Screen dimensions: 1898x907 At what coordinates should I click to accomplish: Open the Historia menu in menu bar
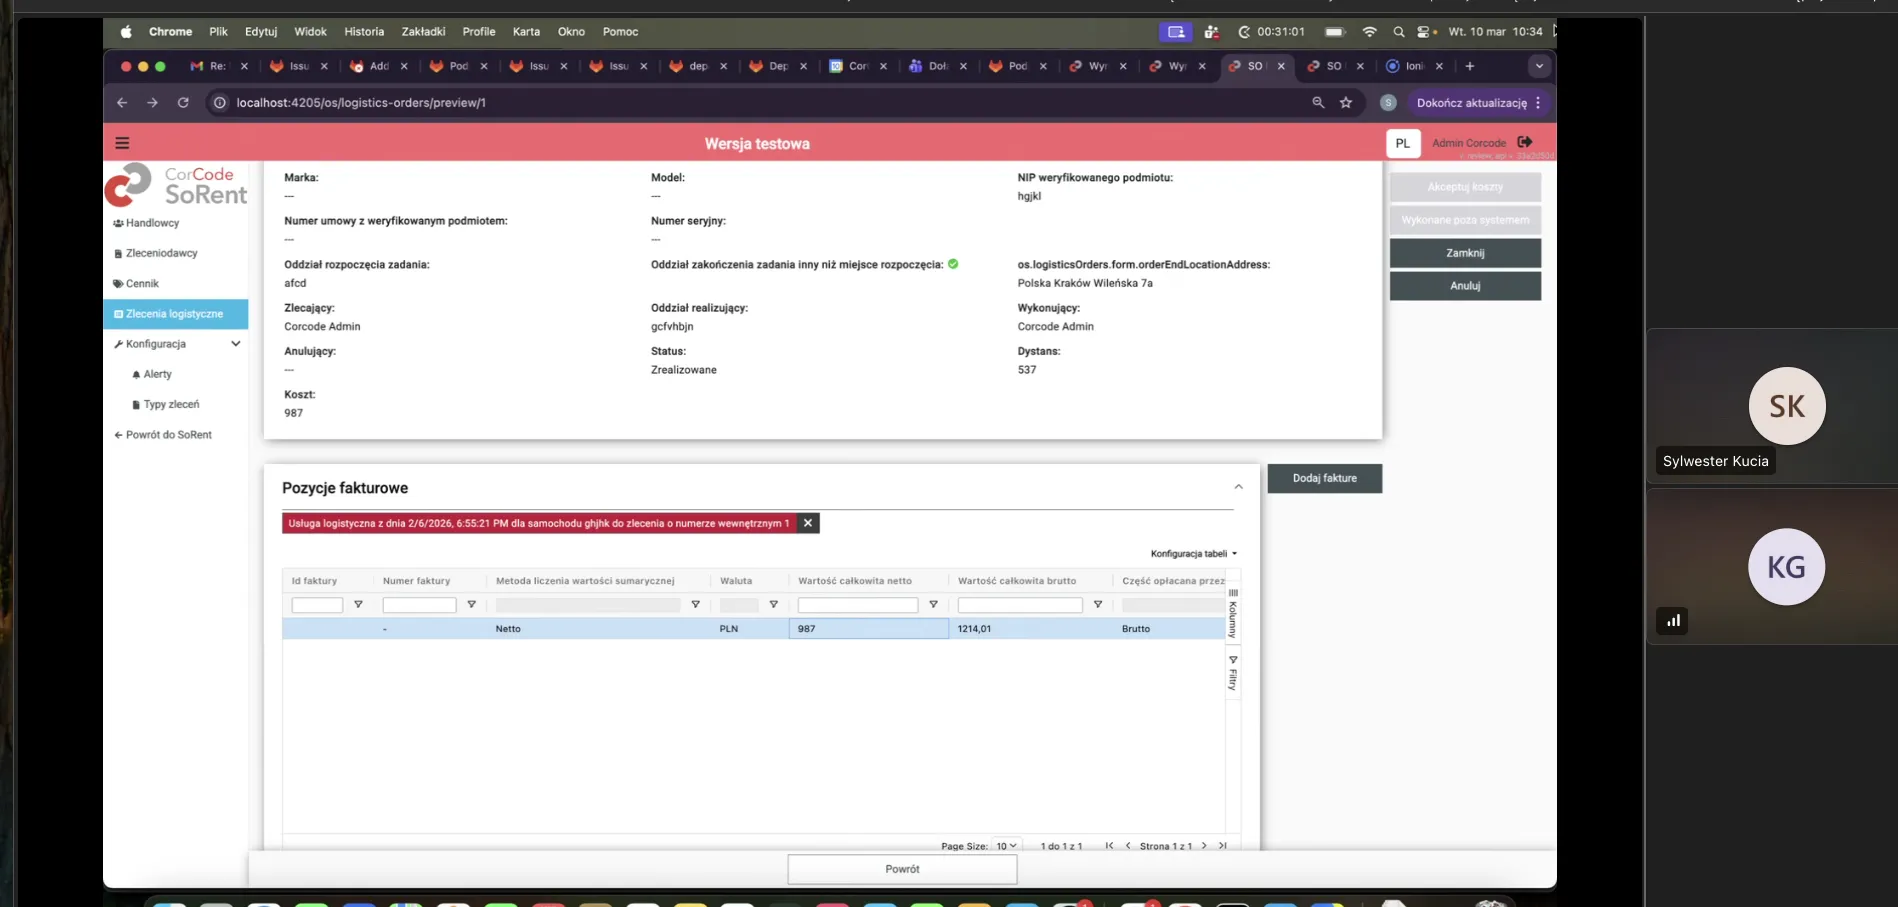coord(364,32)
